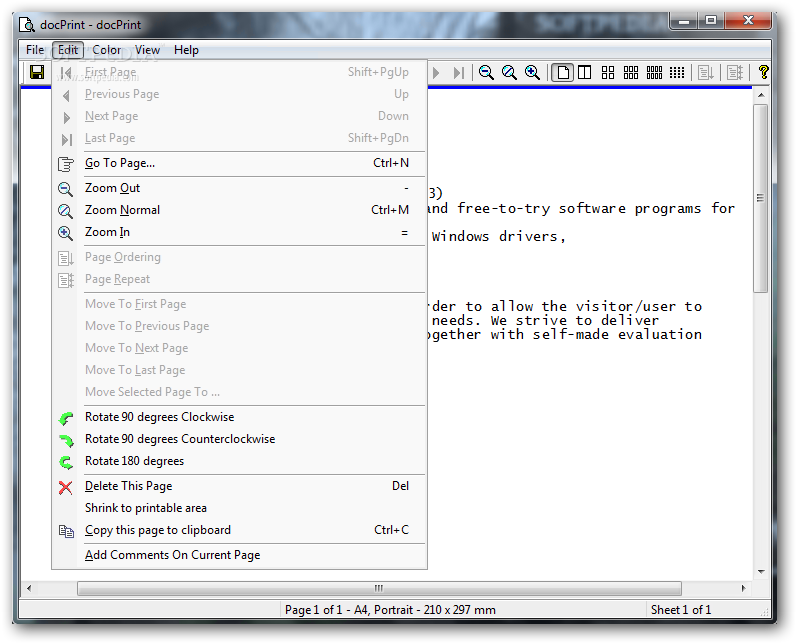
Task: Click the toolbar Page Ordering icon
Action: pyautogui.click(x=706, y=73)
